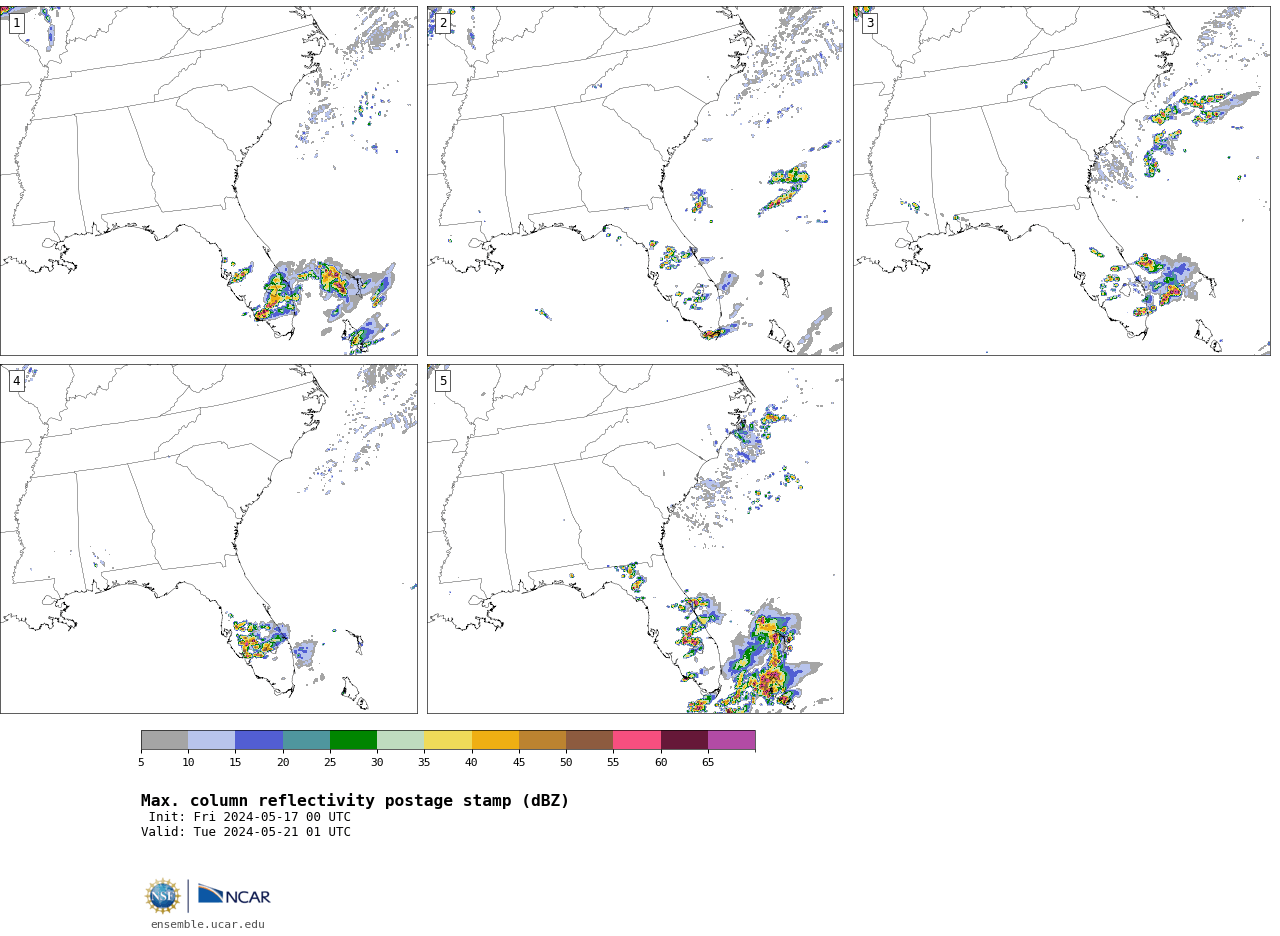Click the Init: Fri 2024-05-17 00 UTC line
Image resolution: width=1280 pixels, height=936 pixels.
click(250, 817)
